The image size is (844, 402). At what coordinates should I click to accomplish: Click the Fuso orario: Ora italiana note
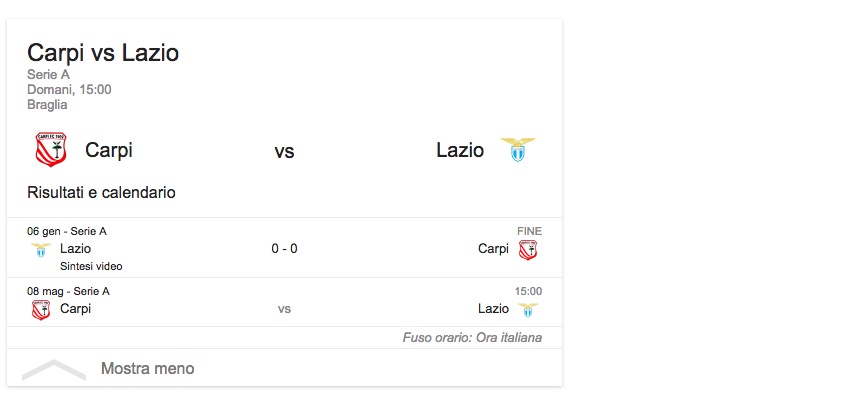click(472, 338)
